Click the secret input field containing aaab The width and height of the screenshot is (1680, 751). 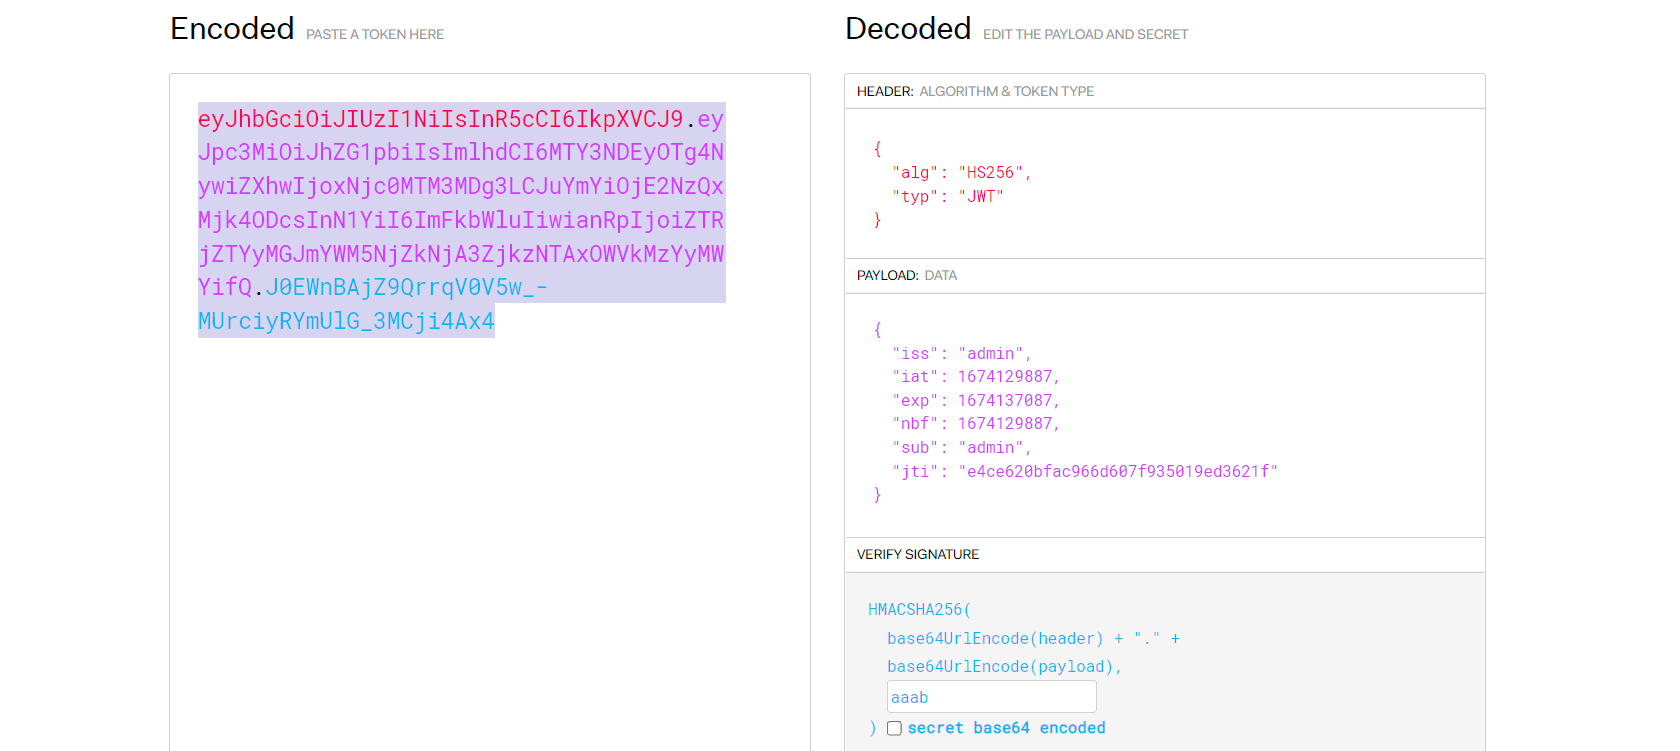click(990, 697)
